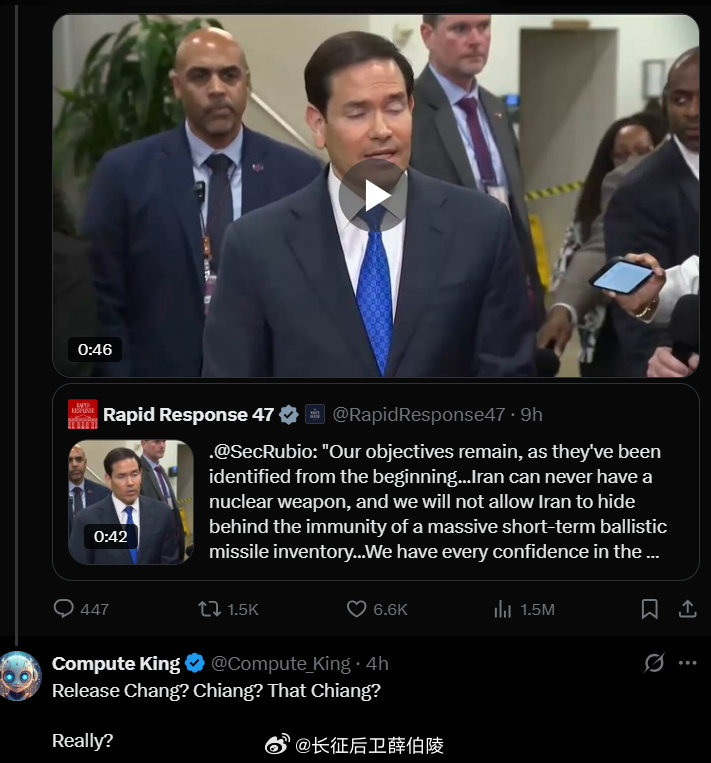Open Grok icon on Compute King reply
The width and height of the screenshot is (711, 763).
tap(655, 663)
